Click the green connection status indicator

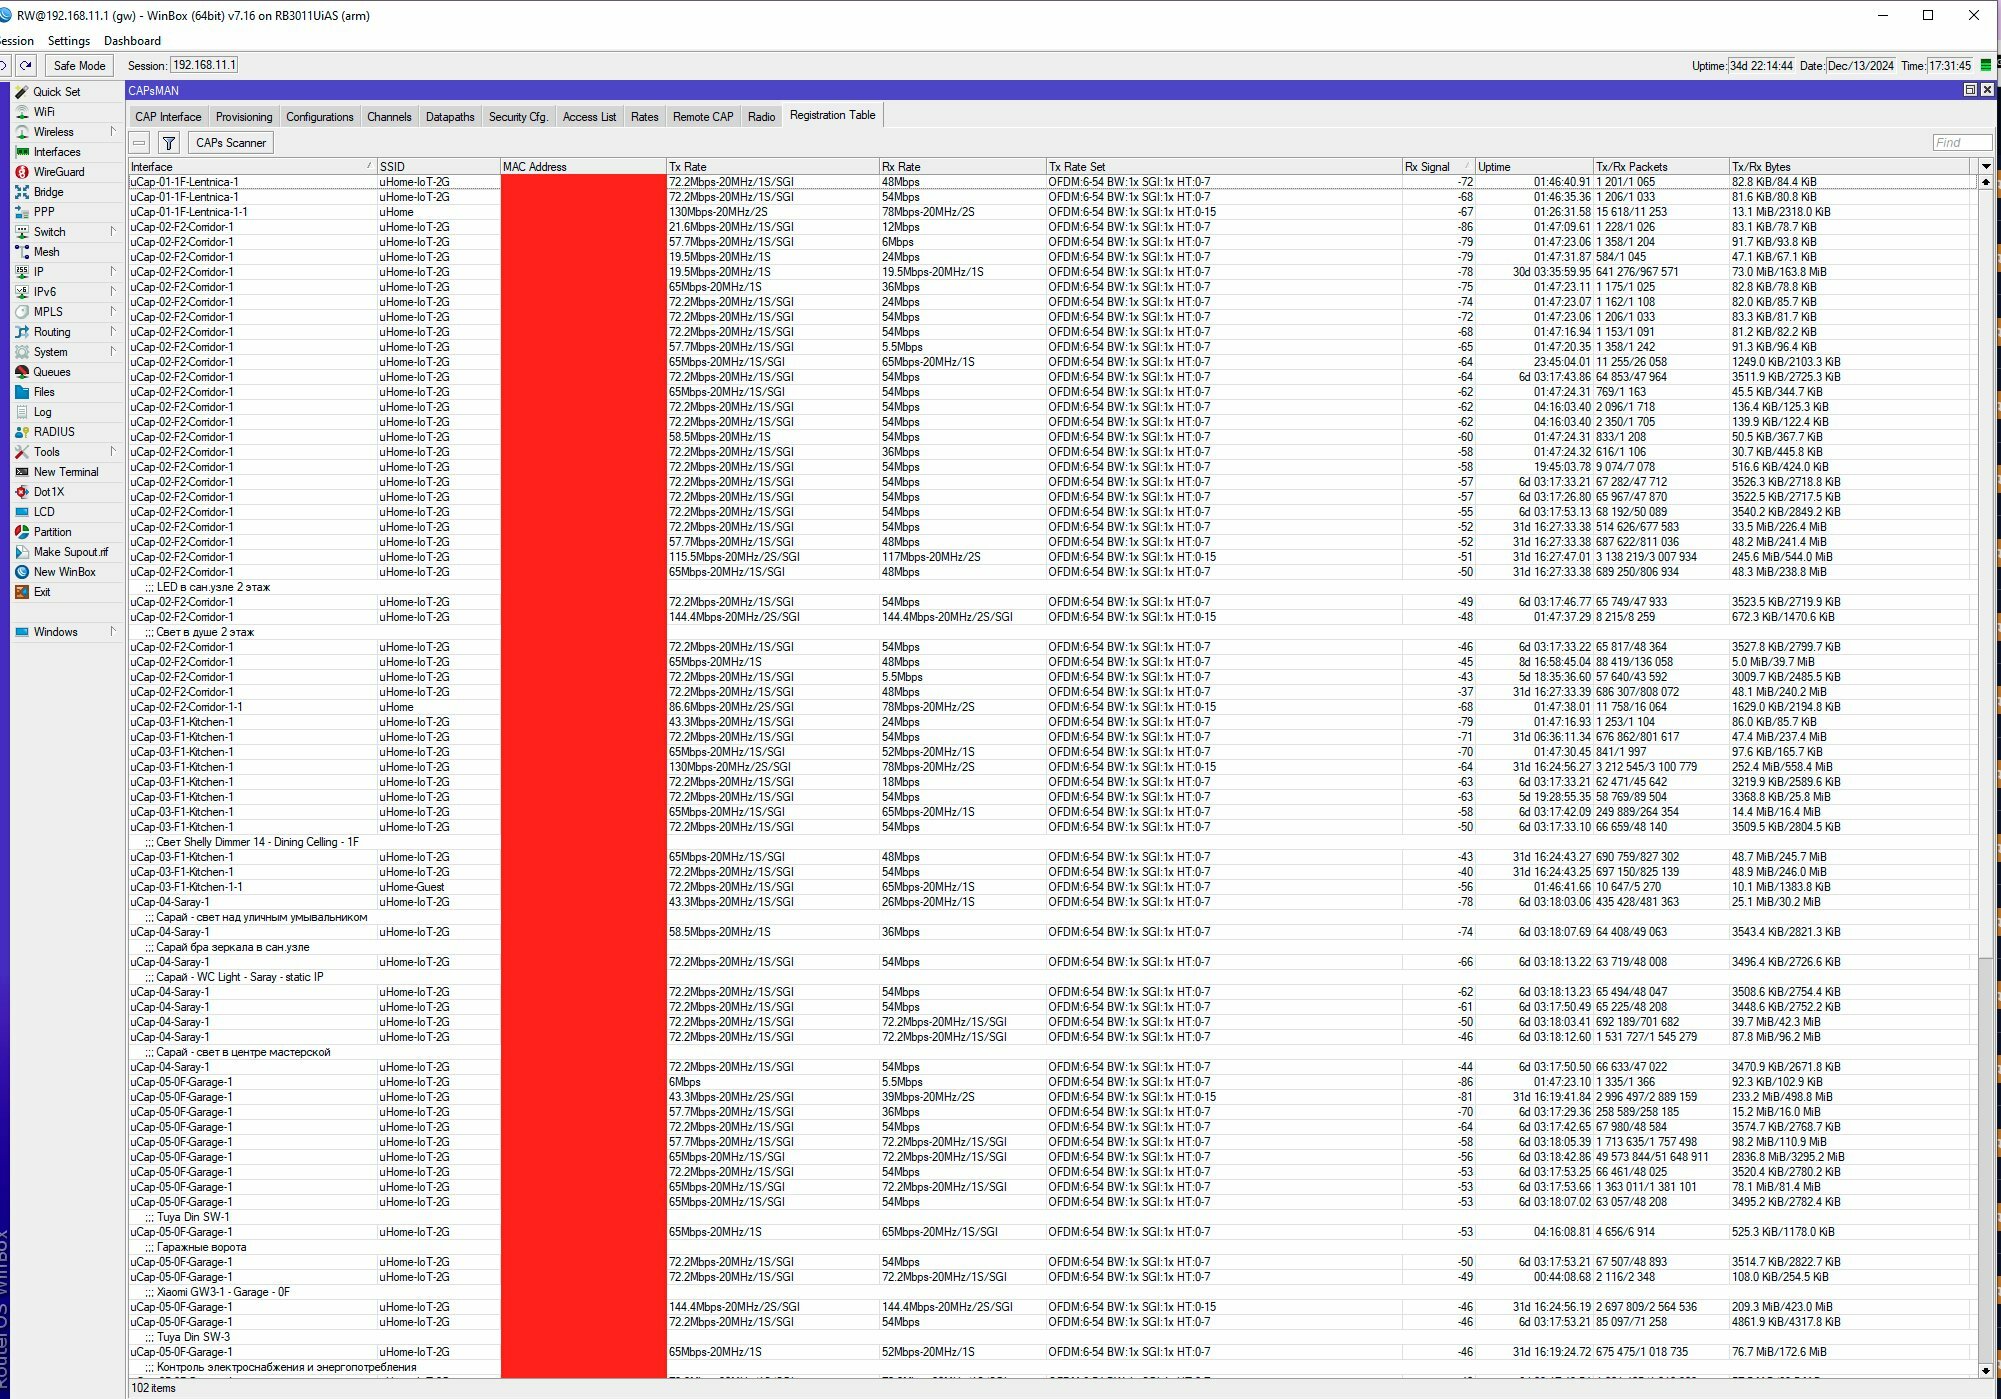click(x=1986, y=65)
